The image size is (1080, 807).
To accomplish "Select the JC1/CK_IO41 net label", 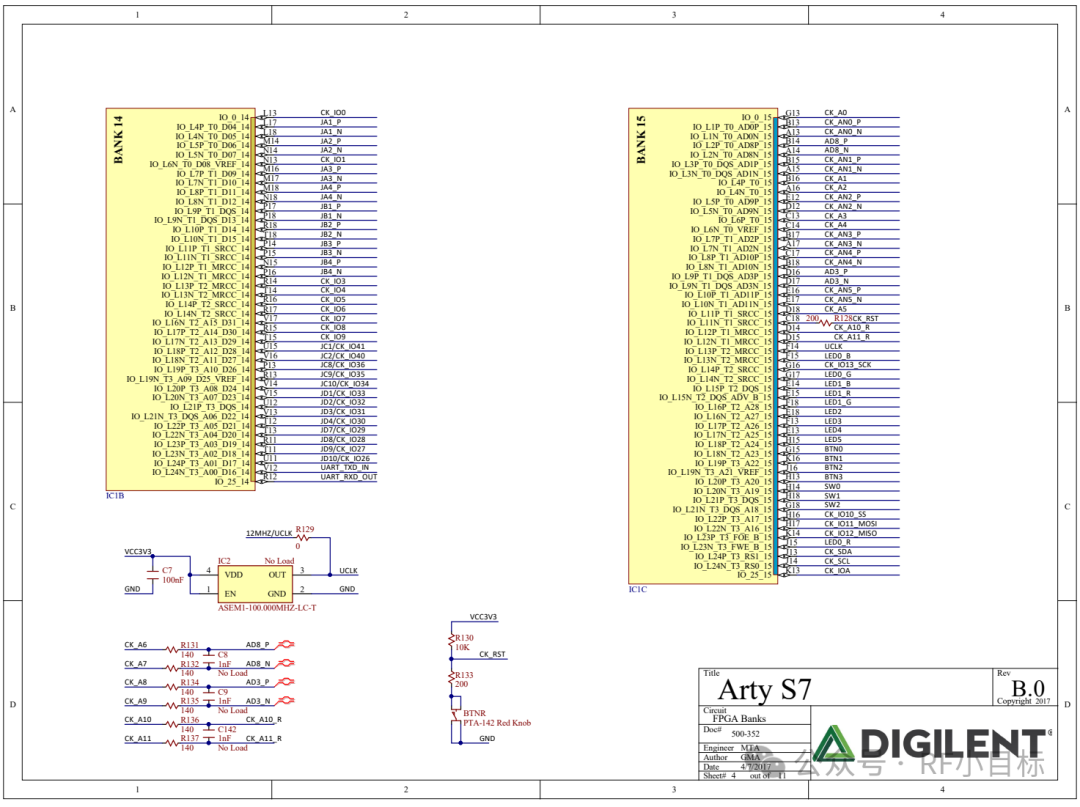I will click(x=342, y=346).
